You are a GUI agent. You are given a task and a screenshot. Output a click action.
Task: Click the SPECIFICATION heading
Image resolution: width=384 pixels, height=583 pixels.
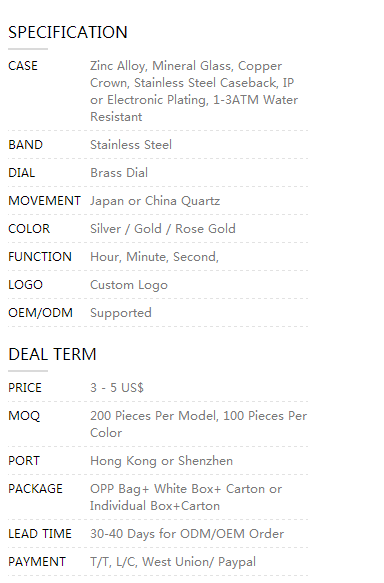68,32
